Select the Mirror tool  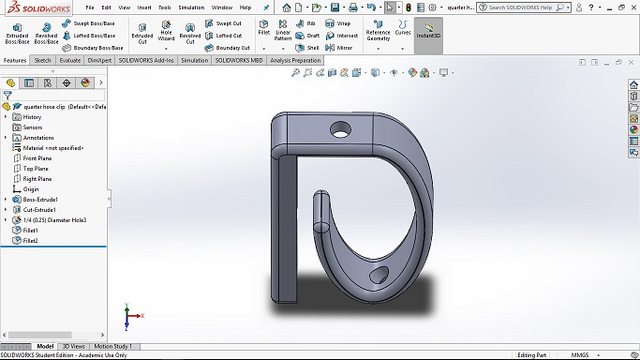tap(339, 48)
